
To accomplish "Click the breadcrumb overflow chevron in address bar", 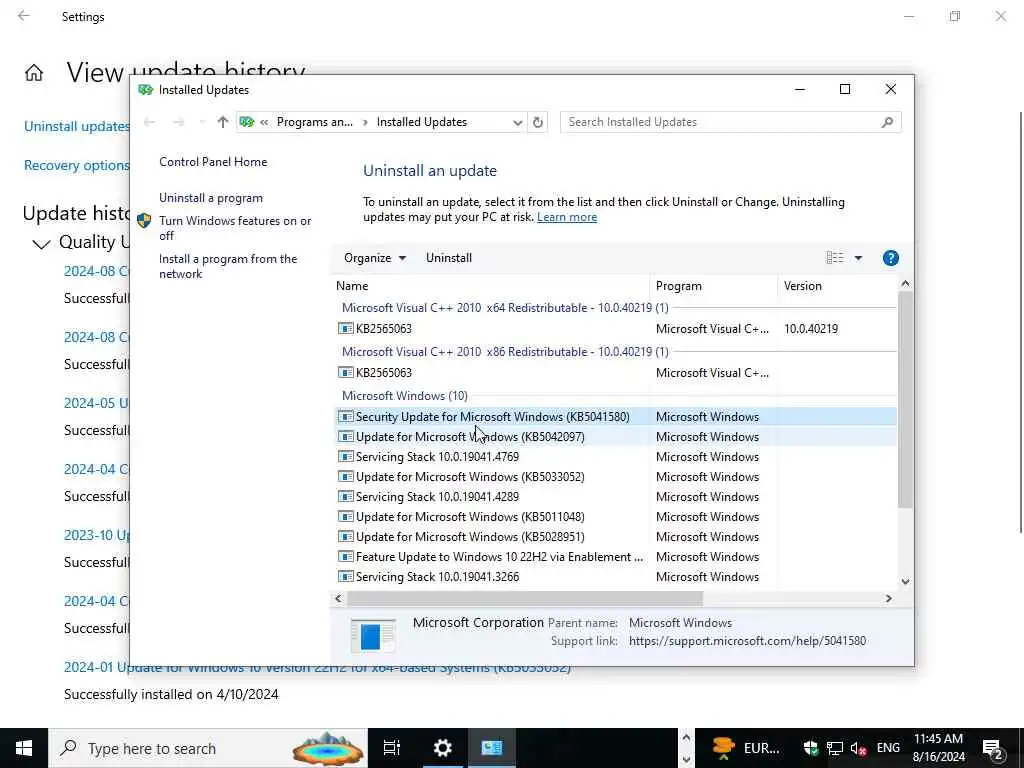I will coord(264,122).
